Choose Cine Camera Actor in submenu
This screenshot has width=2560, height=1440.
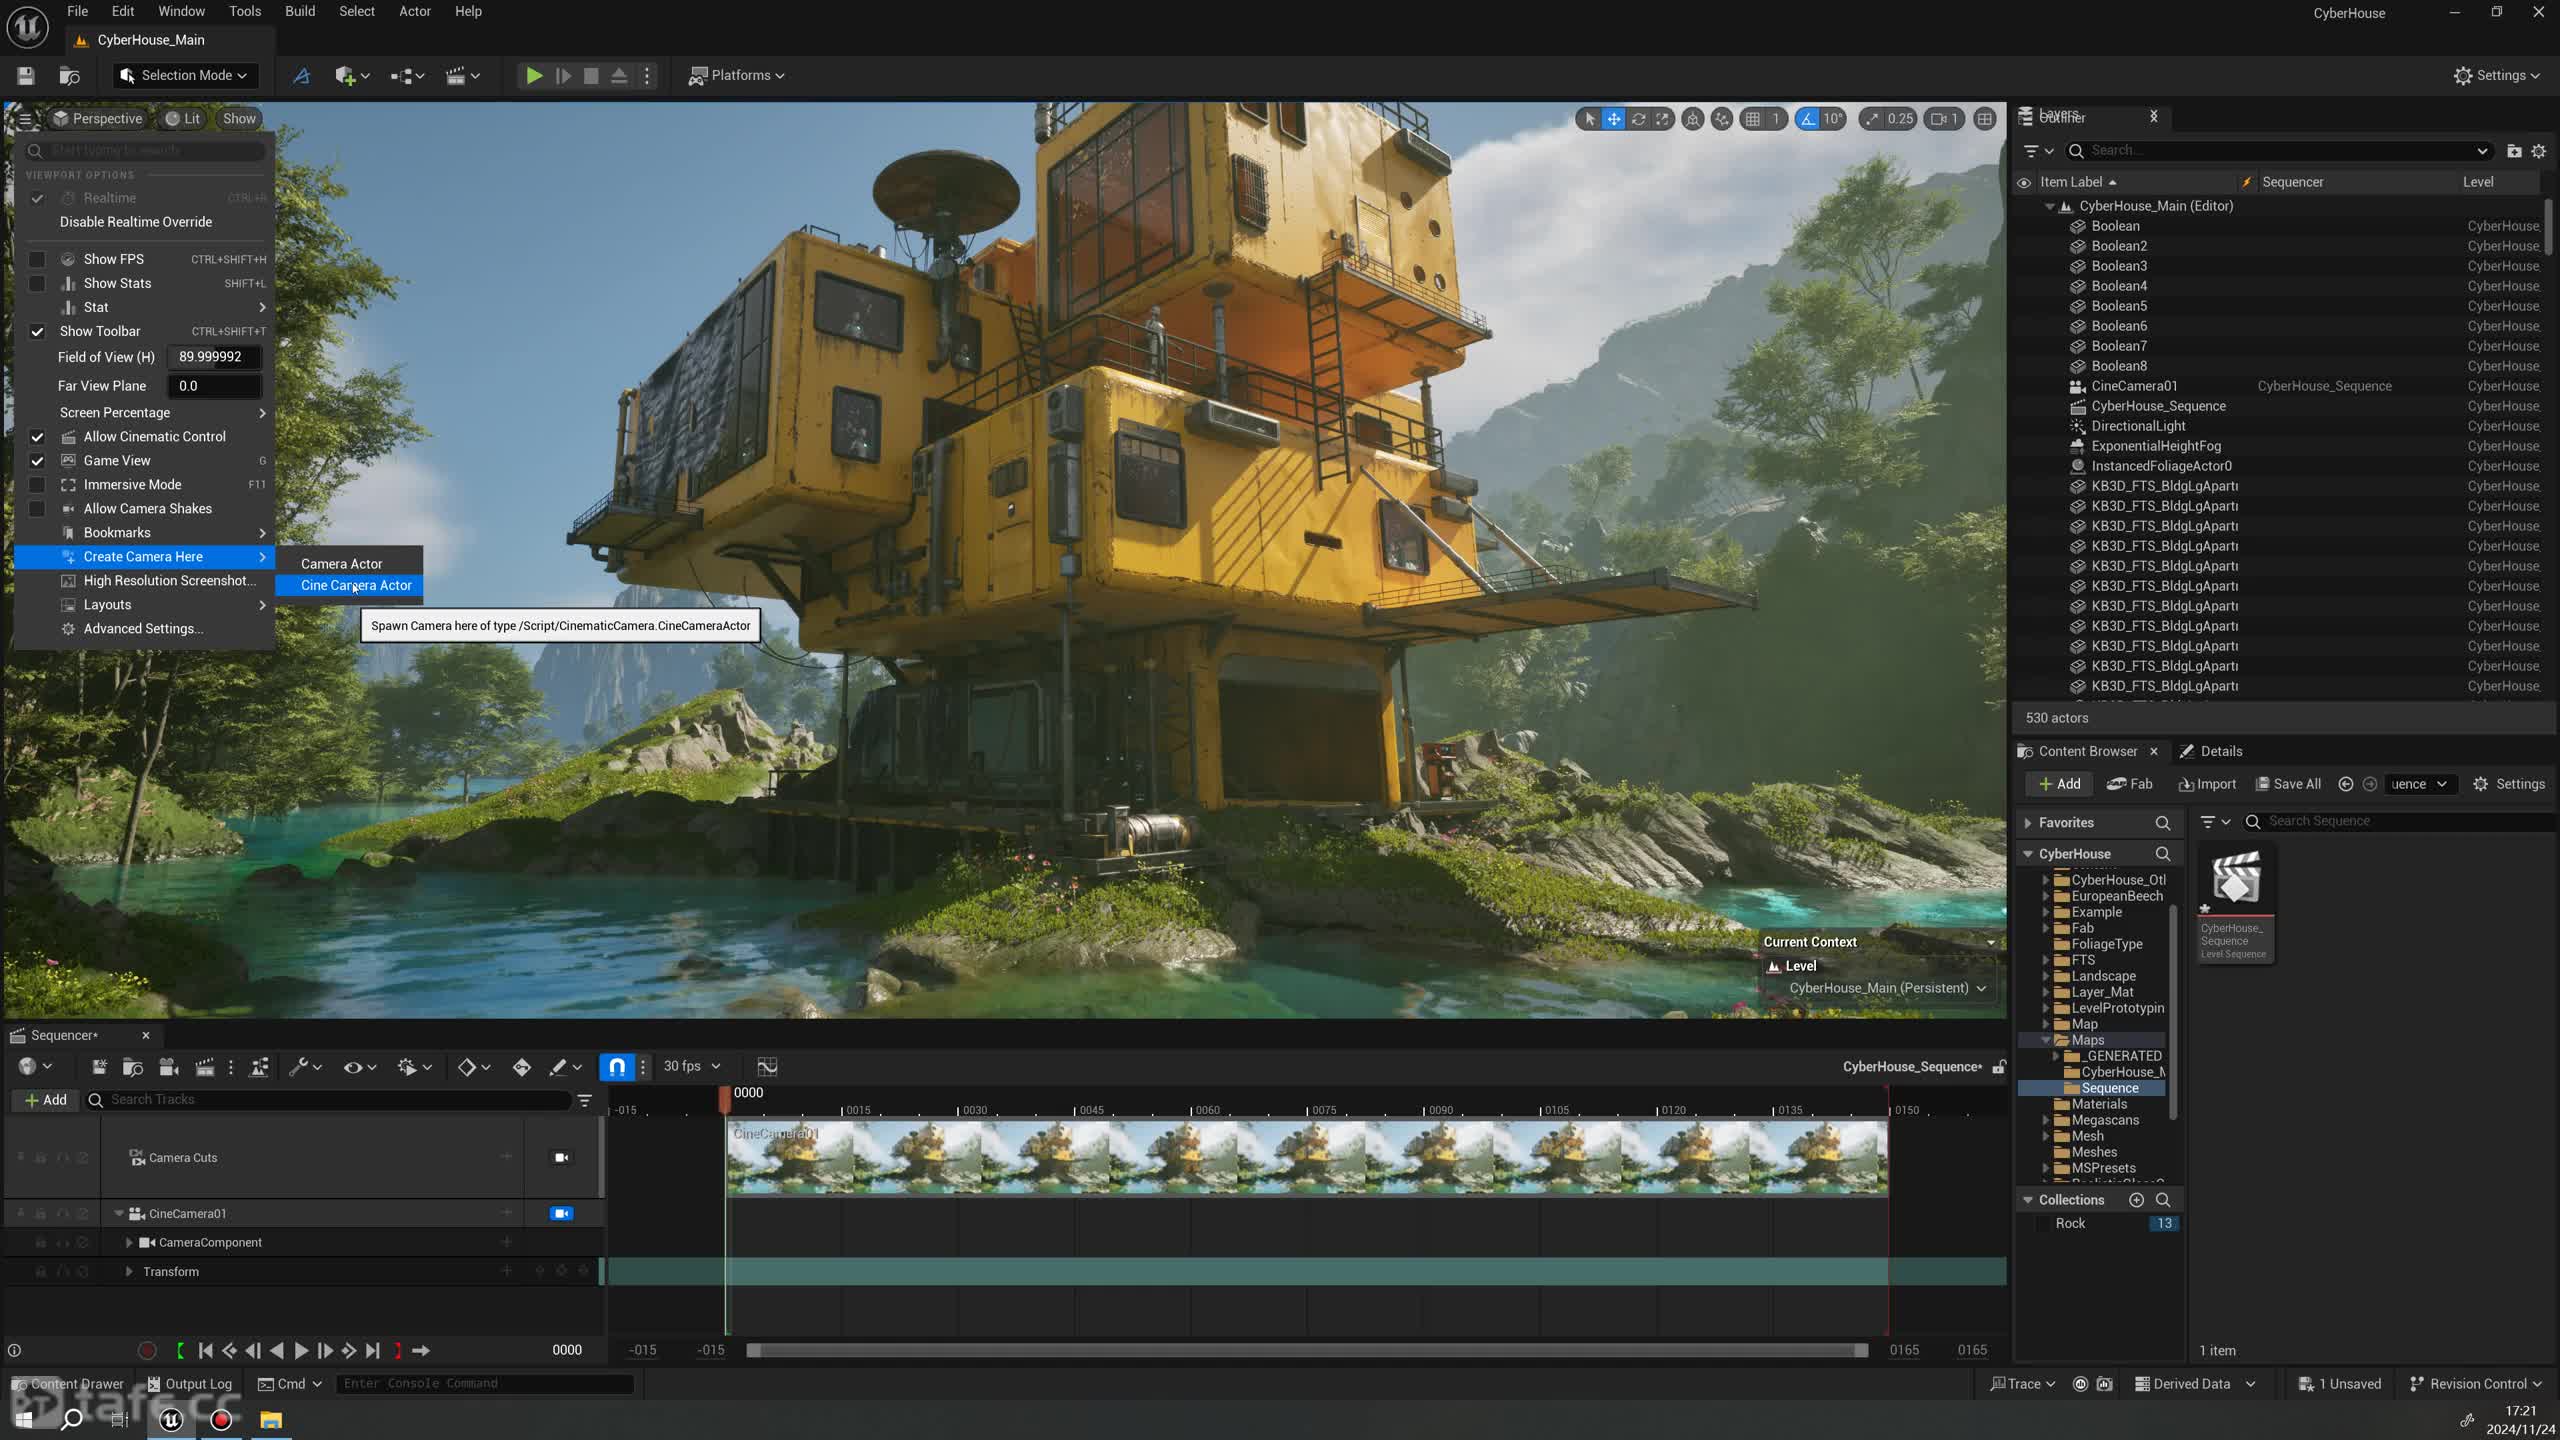point(349,585)
